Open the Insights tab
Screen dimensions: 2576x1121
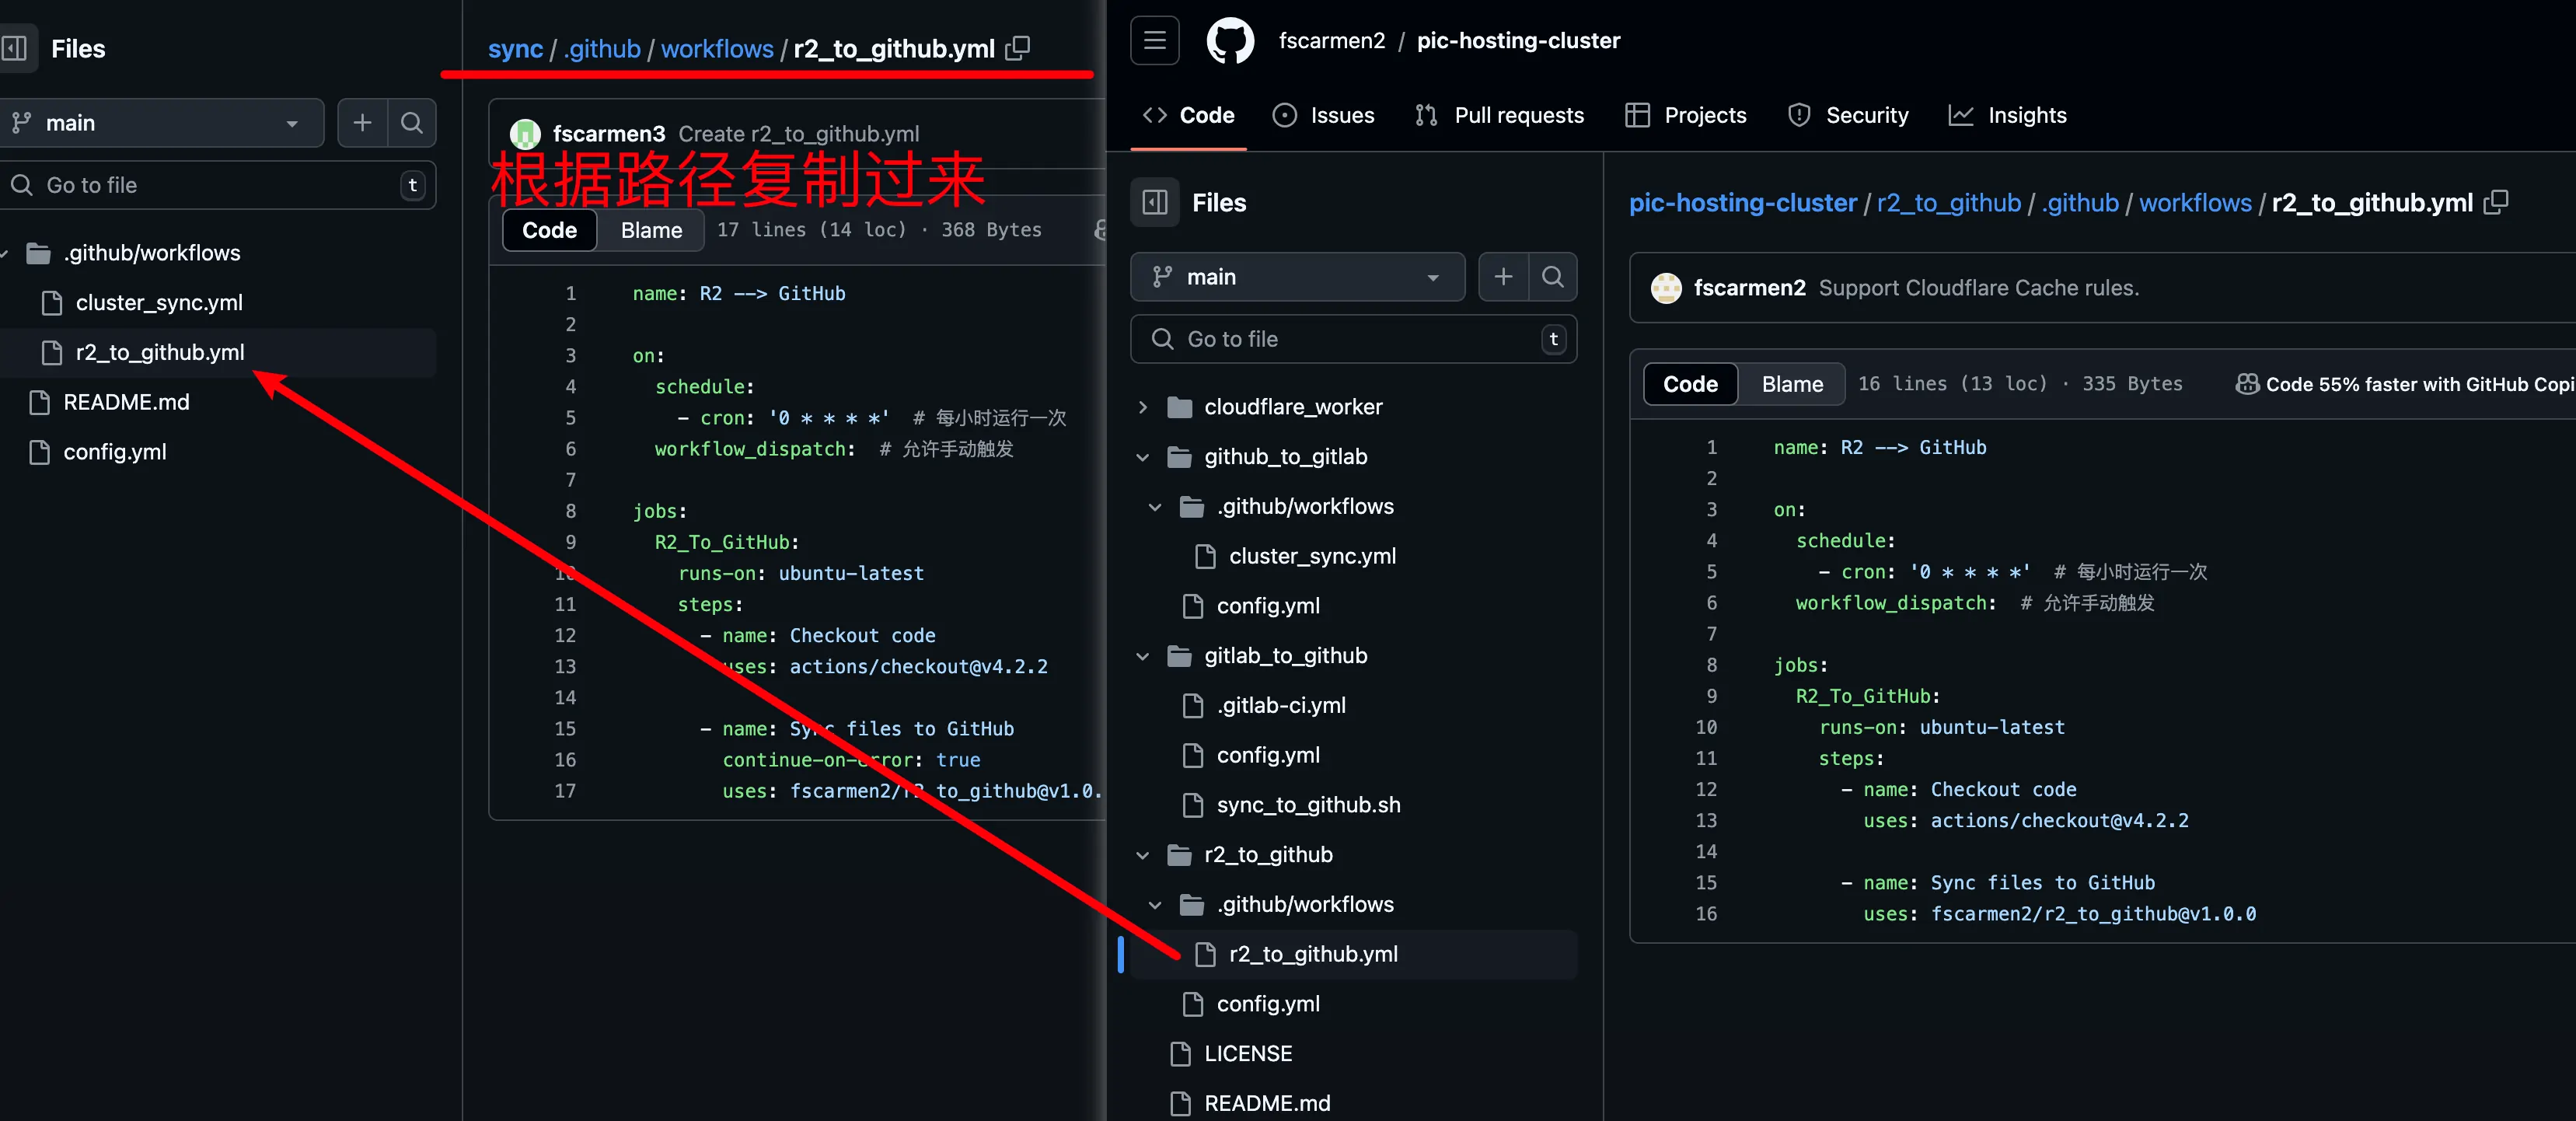coord(2008,115)
